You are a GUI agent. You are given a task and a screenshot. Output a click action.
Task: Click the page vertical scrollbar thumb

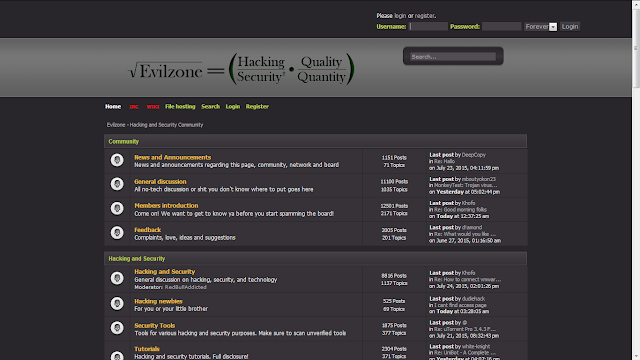[x=636, y=48]
